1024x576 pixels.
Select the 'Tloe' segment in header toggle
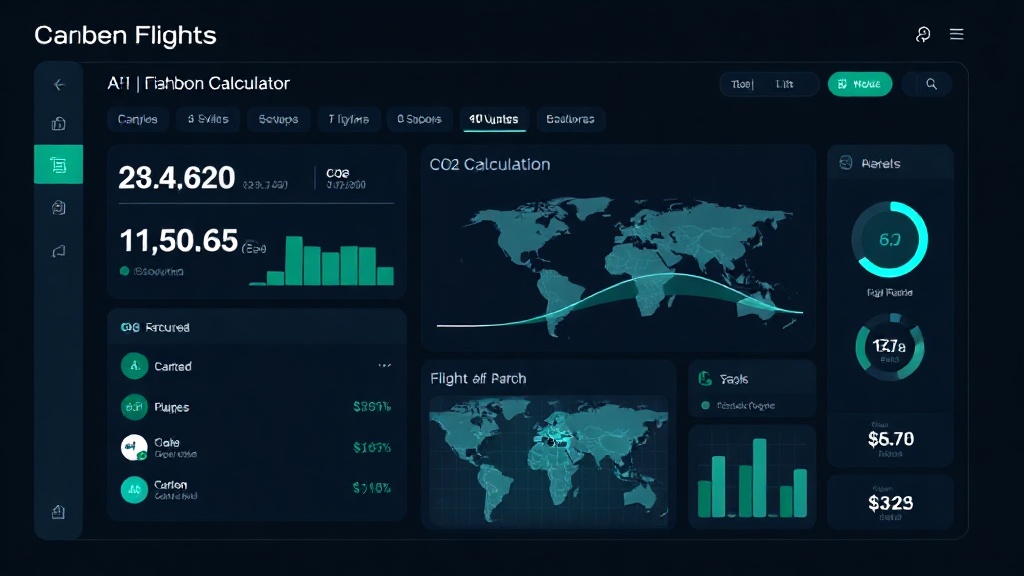tap(743, 84)
